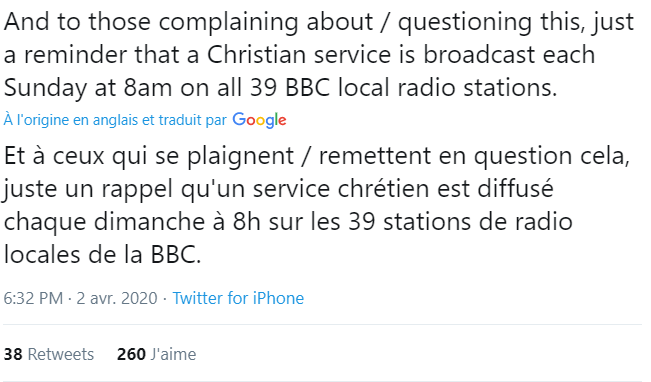Click 'locales de la BBC.' closing line

102,254
